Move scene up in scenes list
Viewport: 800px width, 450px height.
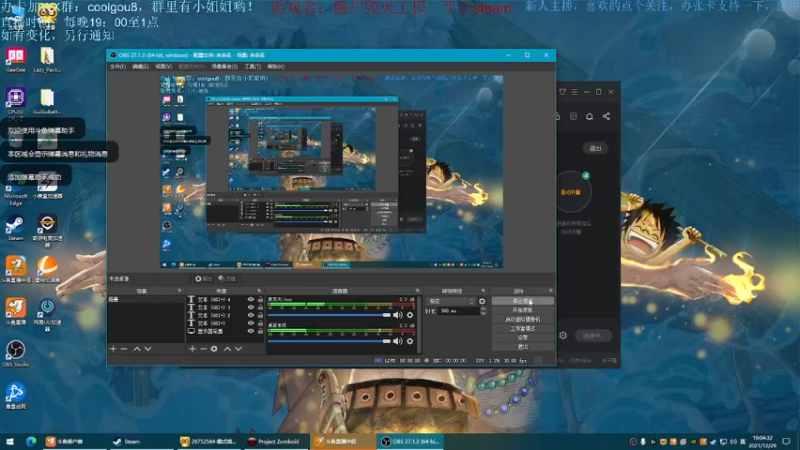tap(137, 349)
